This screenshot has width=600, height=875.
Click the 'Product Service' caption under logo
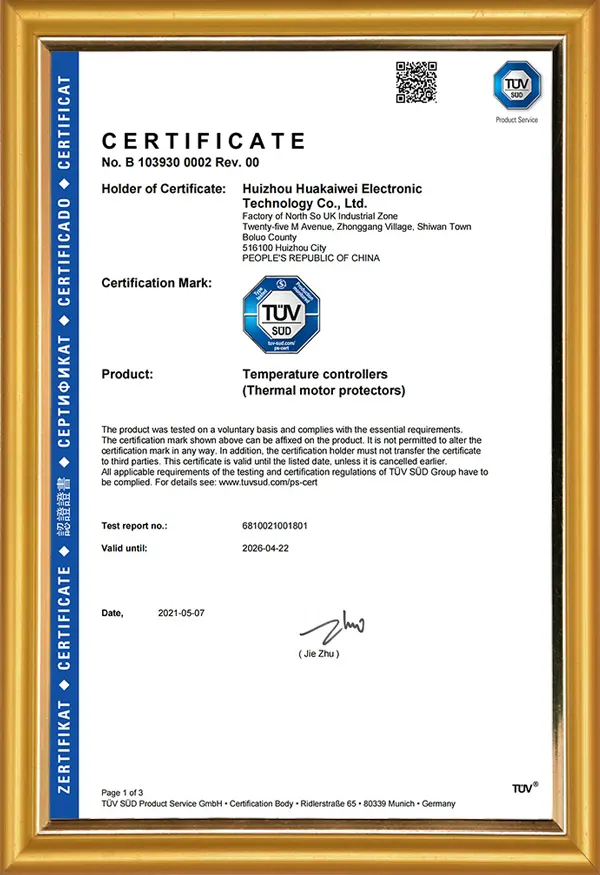tap(517, 120)
